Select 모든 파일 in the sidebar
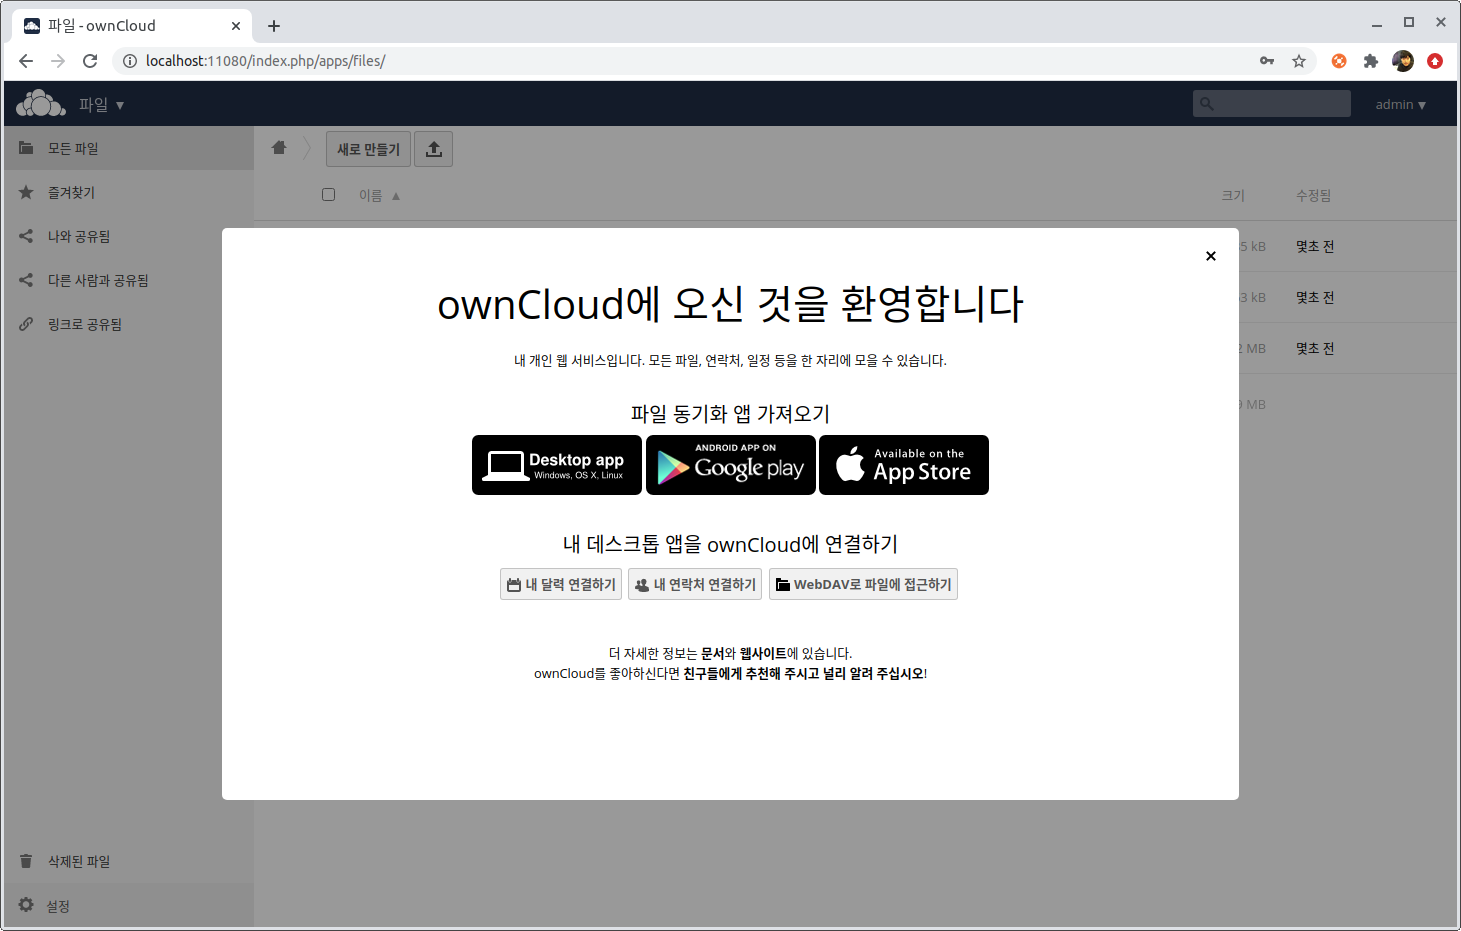 click(x=129, y=148)
